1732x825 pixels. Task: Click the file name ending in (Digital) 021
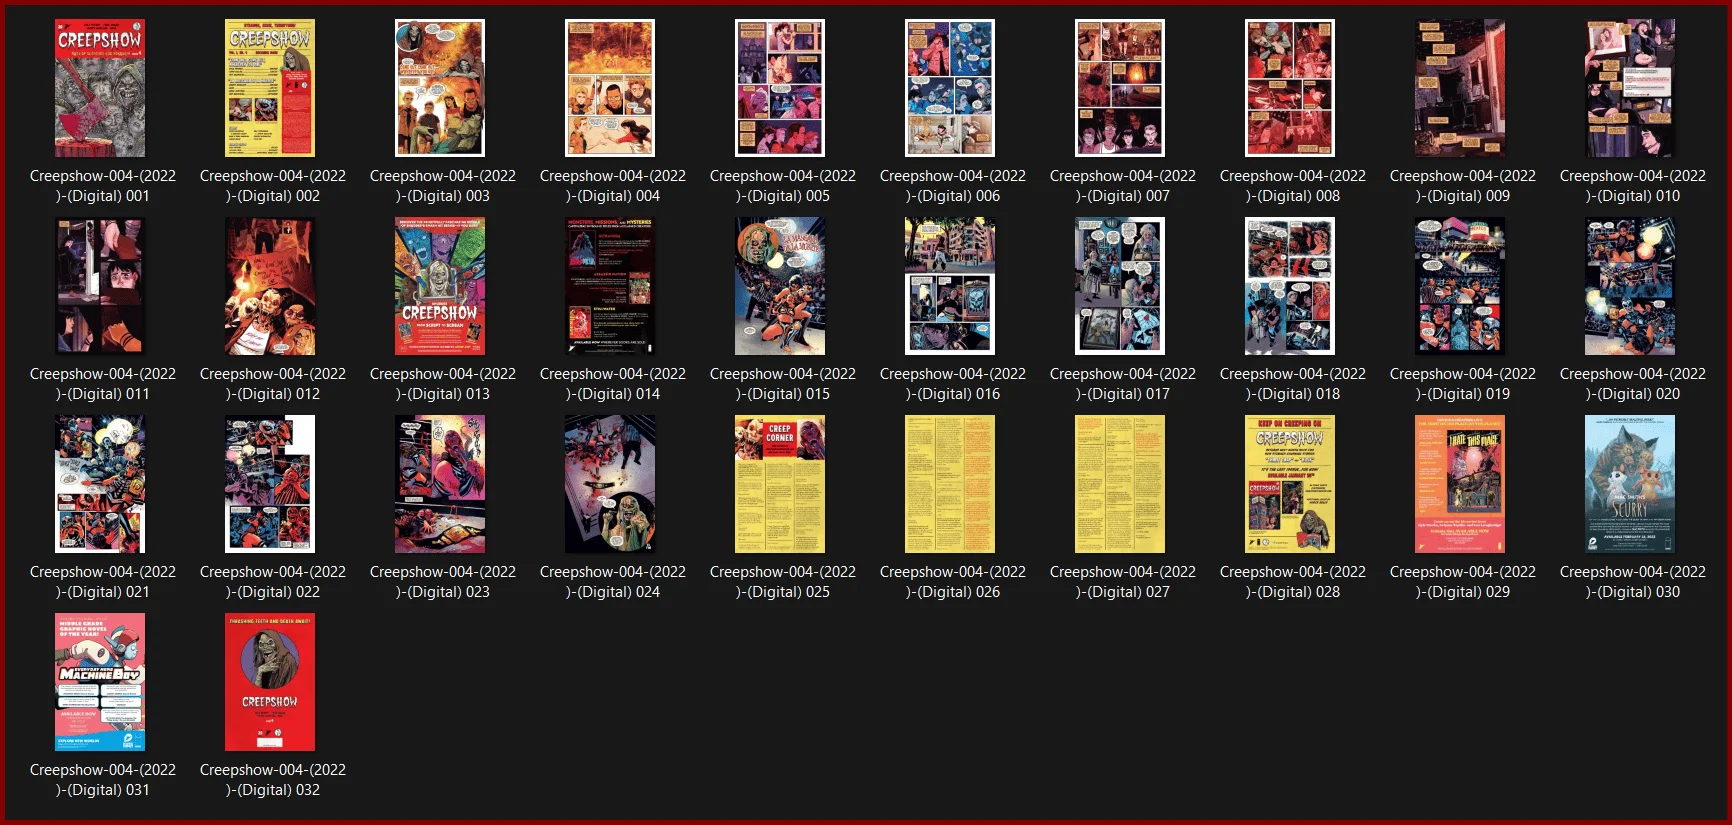click(103, 582)
